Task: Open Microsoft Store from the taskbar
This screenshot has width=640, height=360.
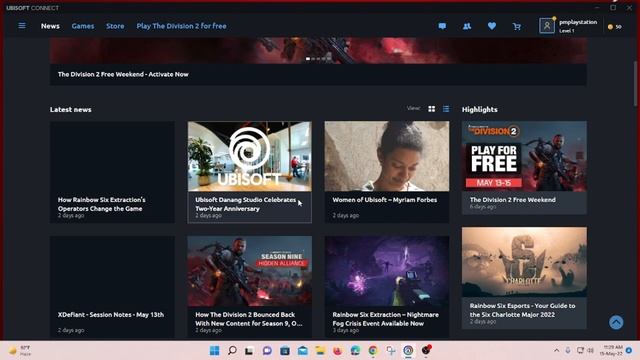Action: (x=284, y=350)
